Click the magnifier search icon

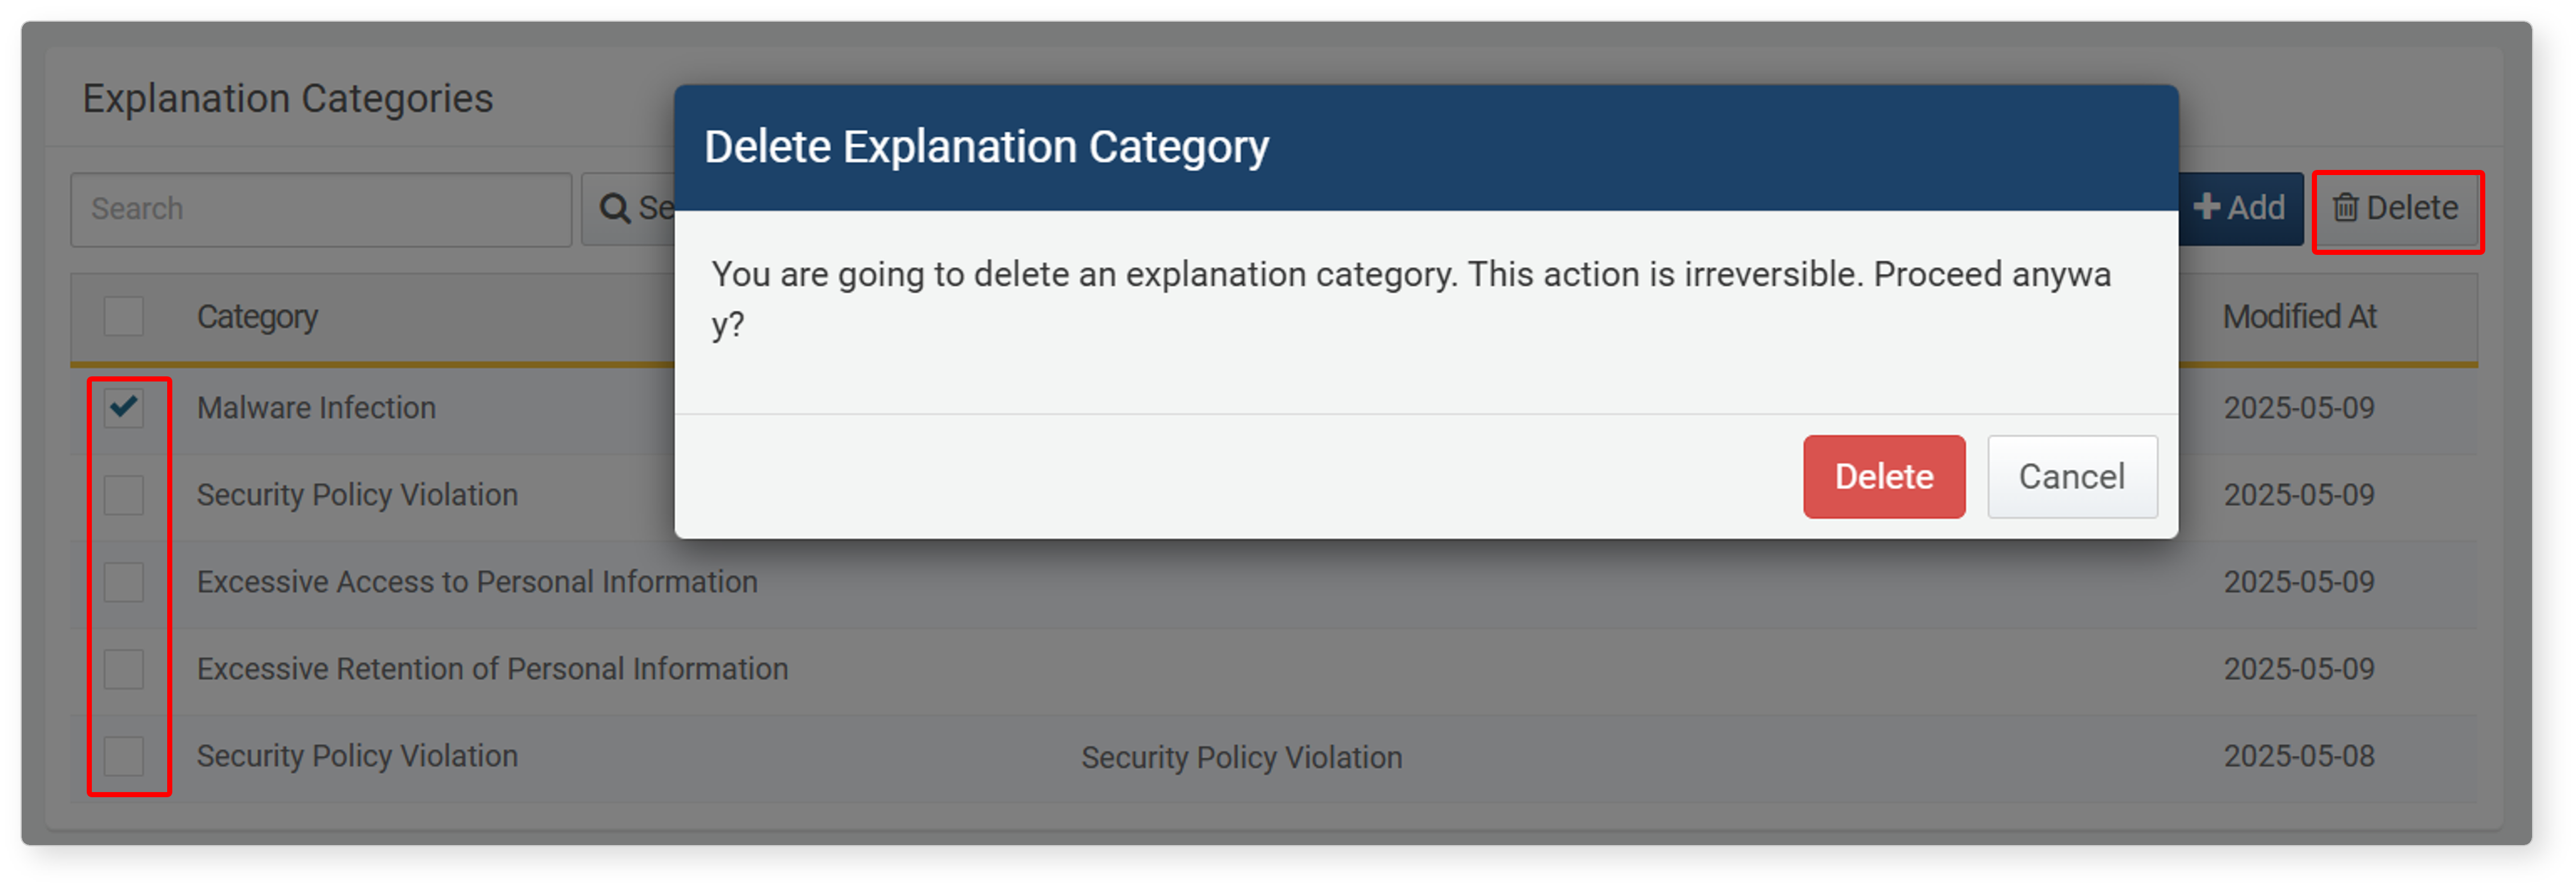(x=614, y=209)
